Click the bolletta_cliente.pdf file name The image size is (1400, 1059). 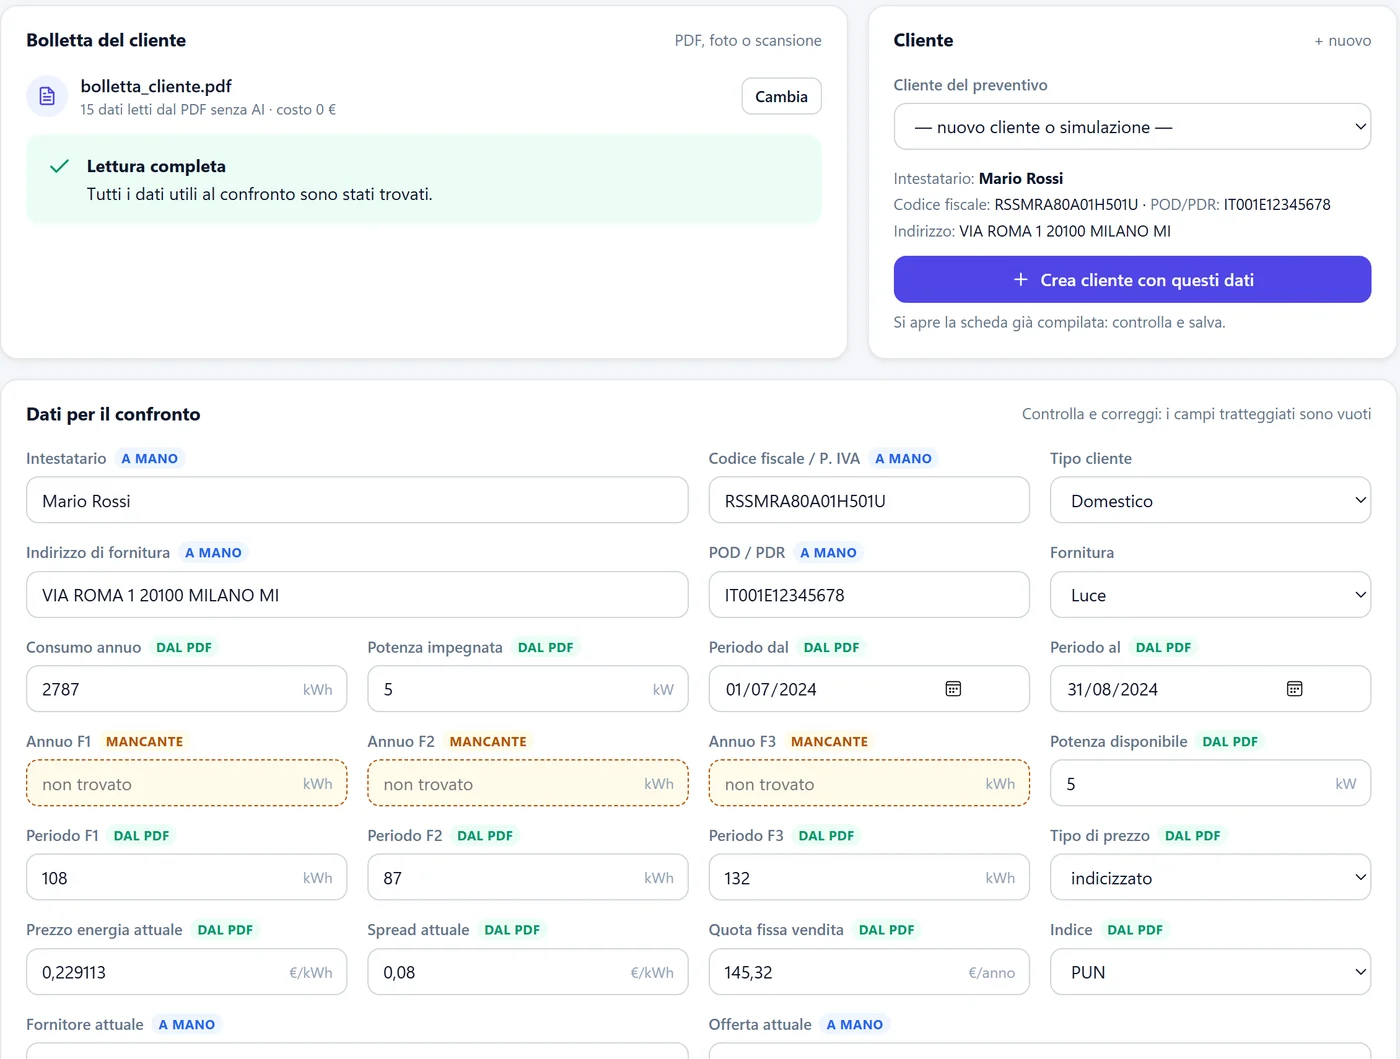[156, 86]
